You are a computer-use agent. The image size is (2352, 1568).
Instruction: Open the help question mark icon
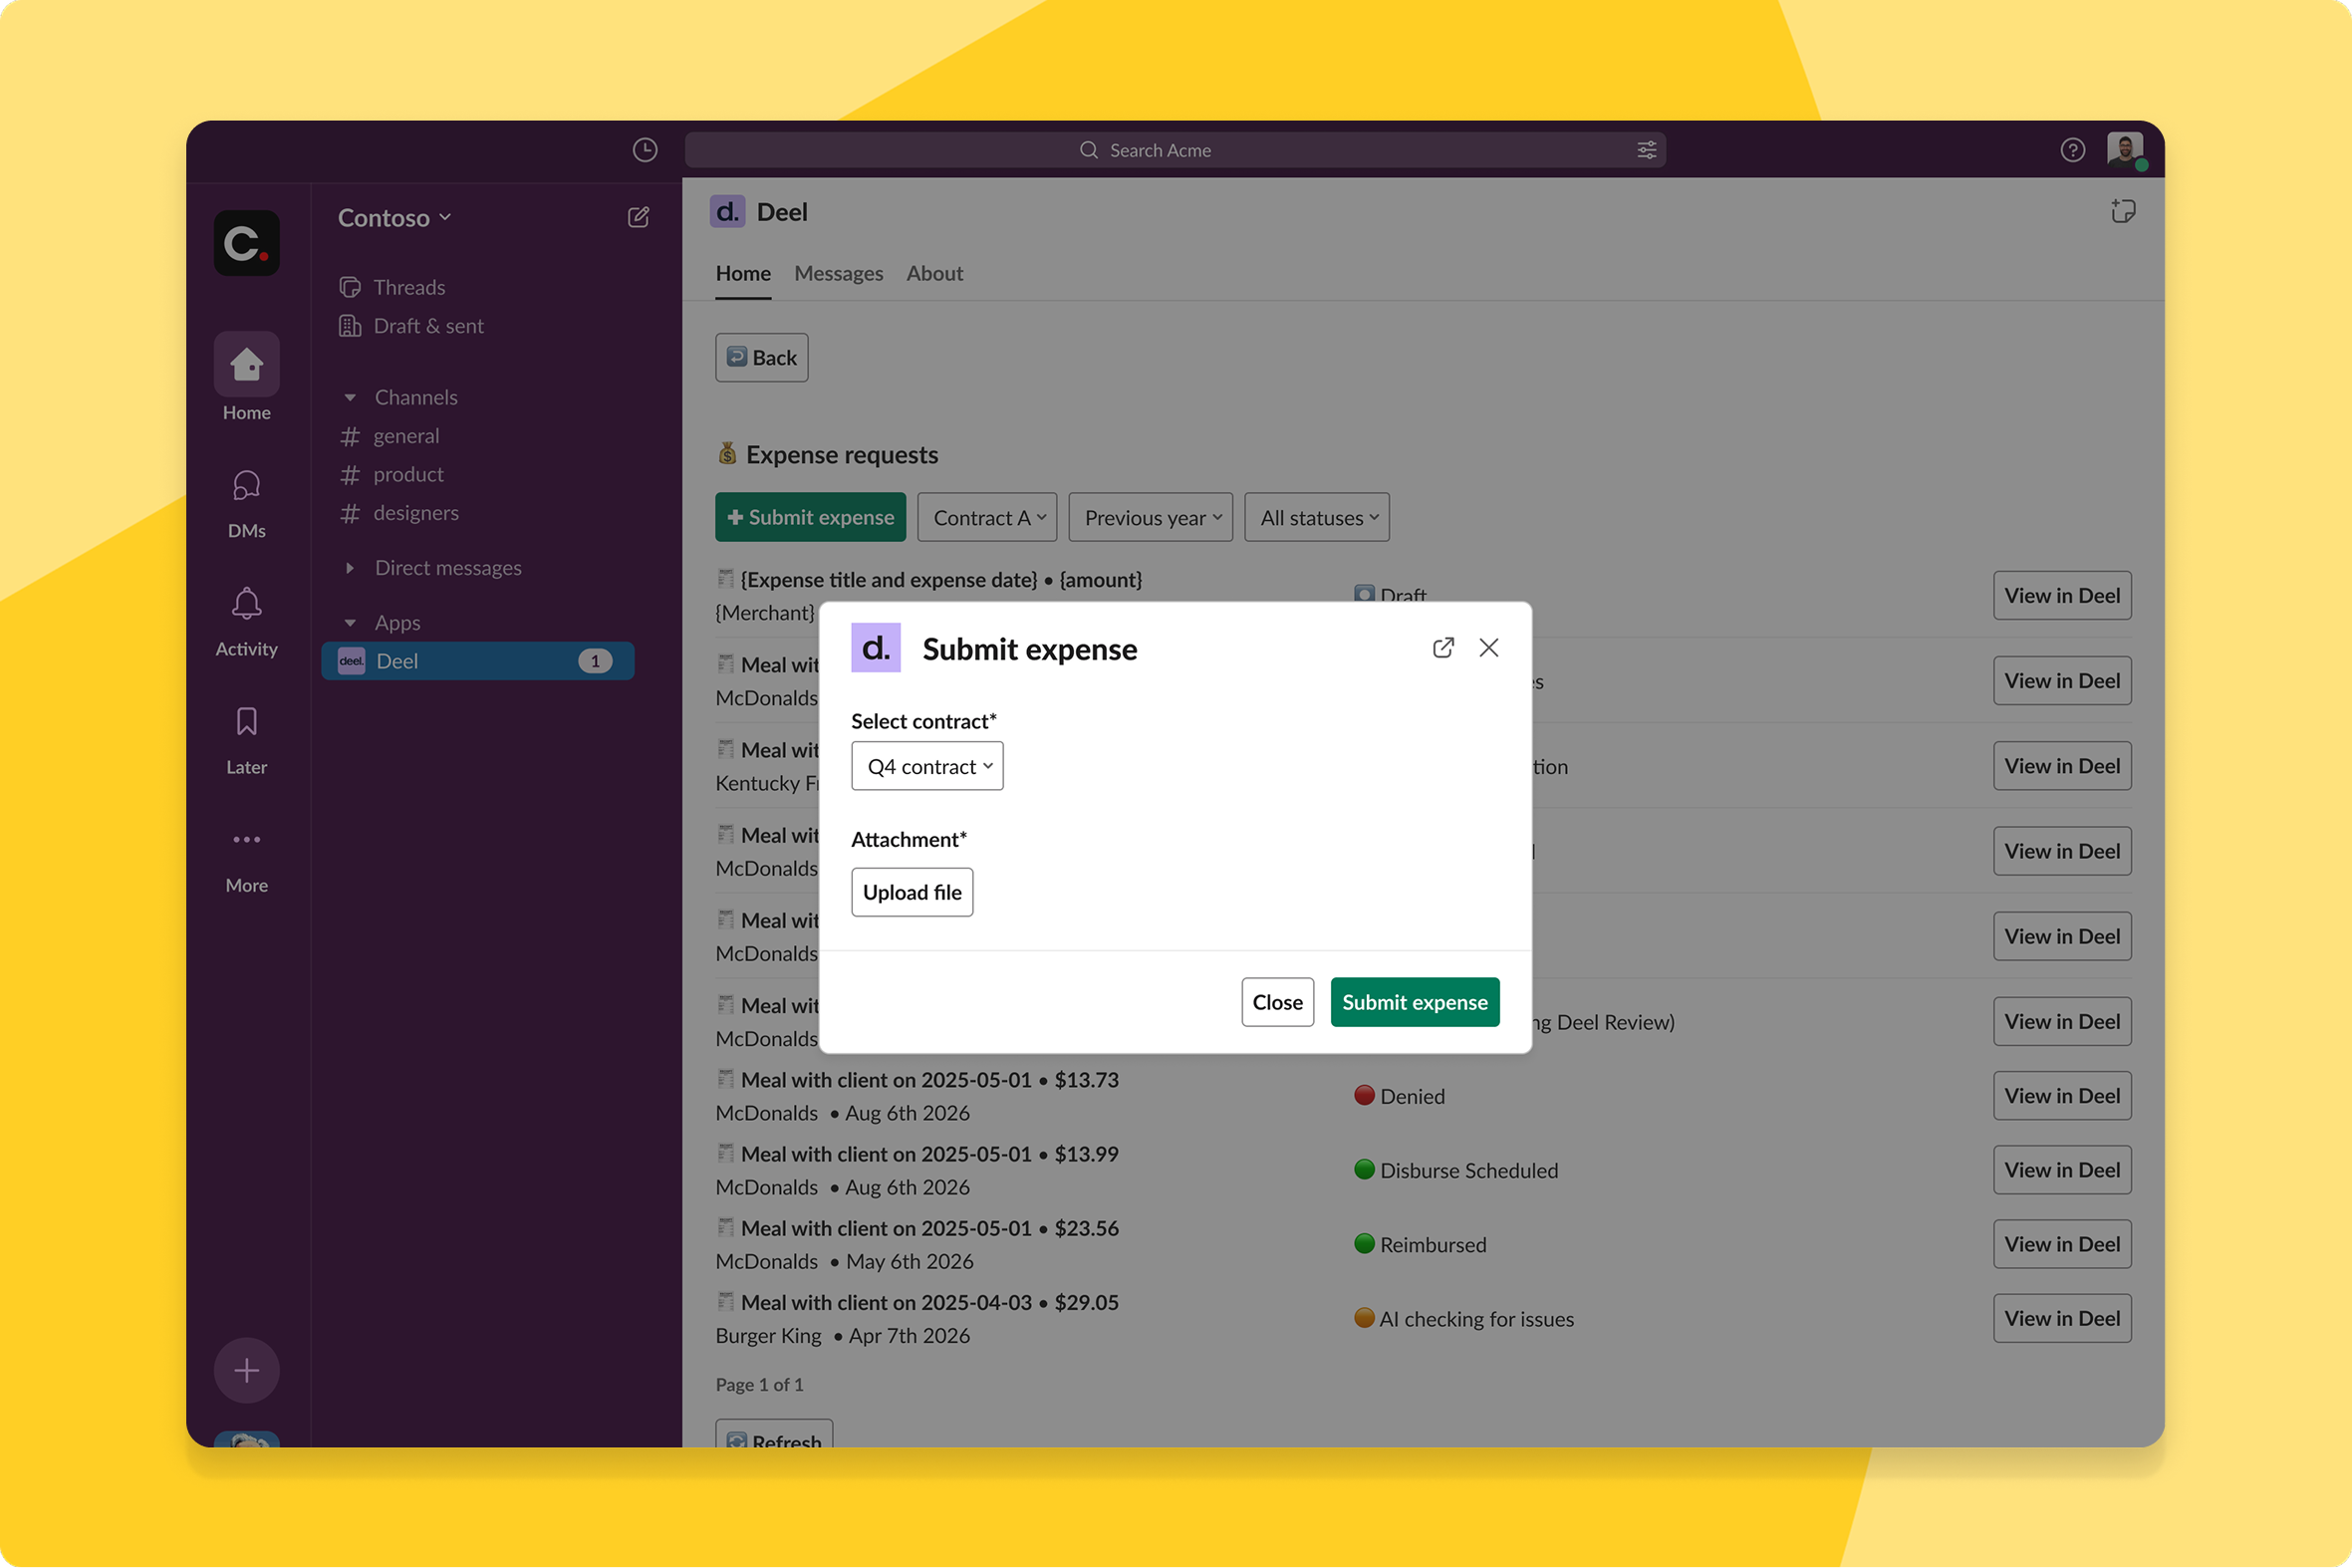(2072, 150)
